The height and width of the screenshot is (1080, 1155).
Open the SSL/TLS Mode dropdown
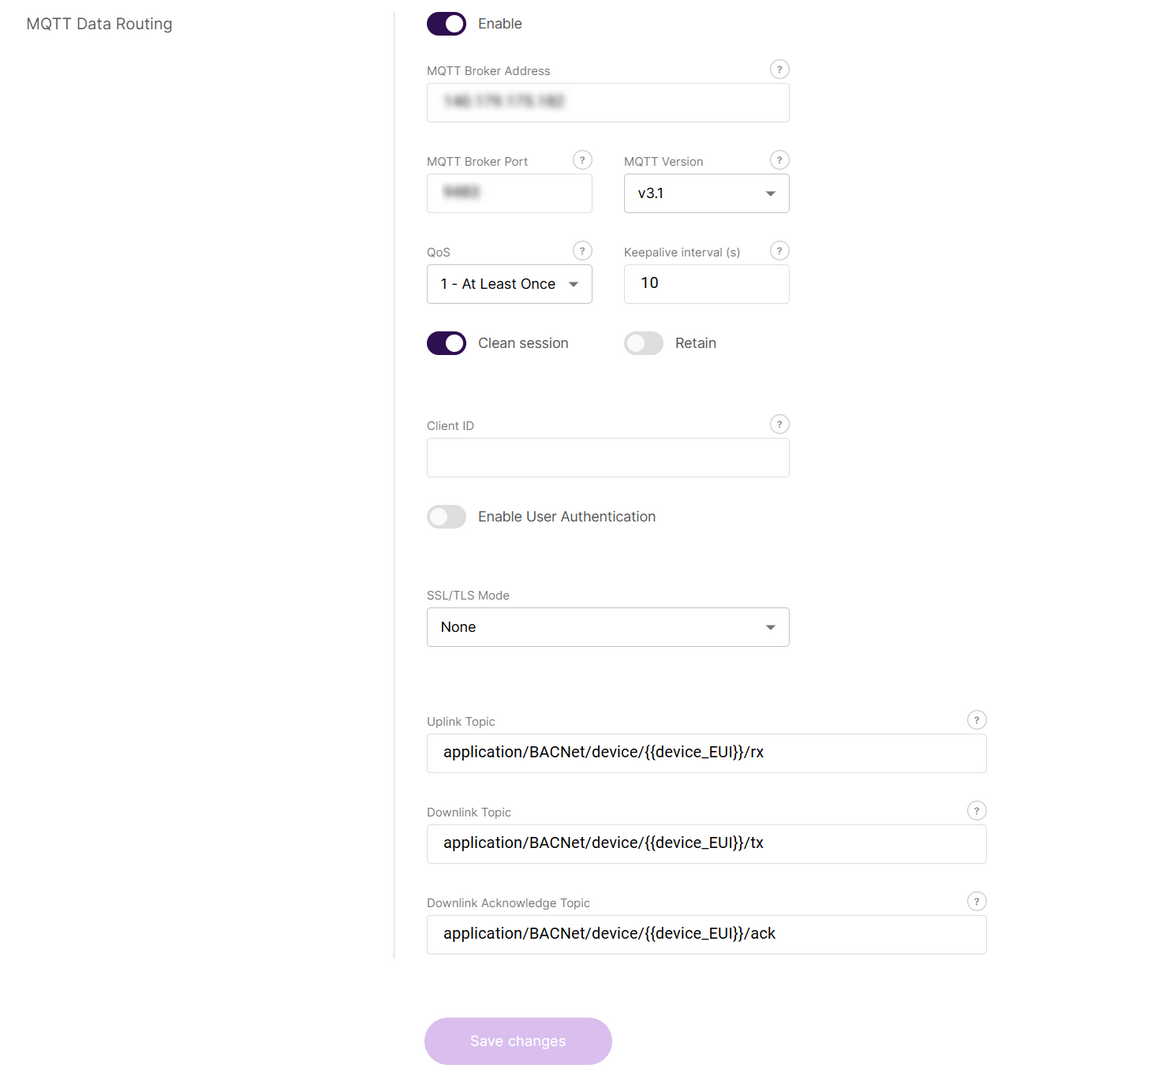tap(607, 627)
